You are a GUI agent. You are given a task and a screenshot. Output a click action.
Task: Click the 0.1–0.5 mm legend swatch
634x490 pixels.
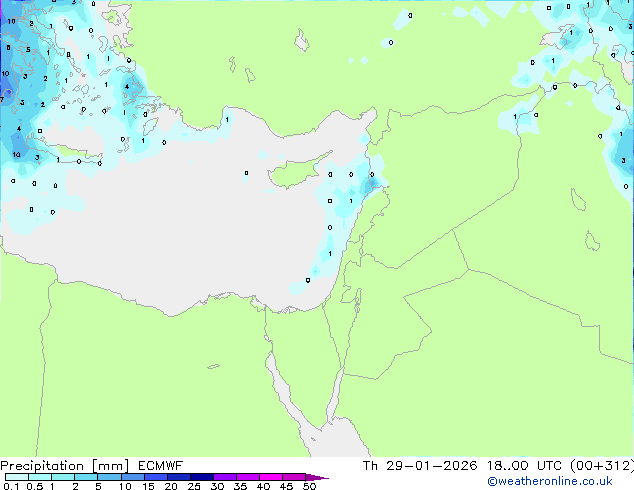pyautogui.click(x=17, y=477)
